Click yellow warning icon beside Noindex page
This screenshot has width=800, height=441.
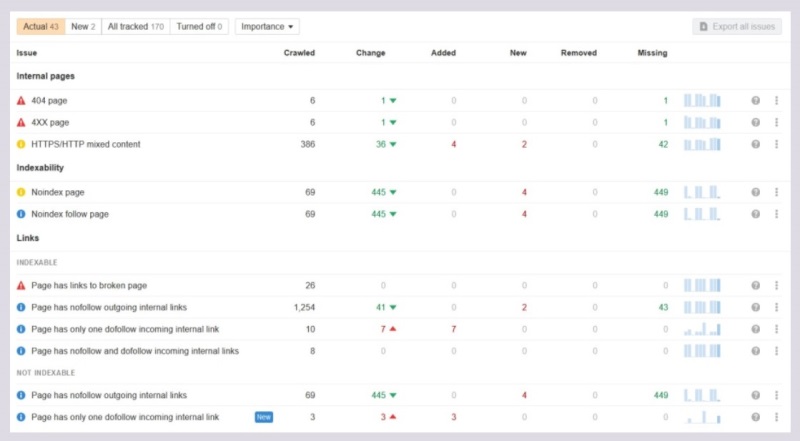[x=22, y=192]
